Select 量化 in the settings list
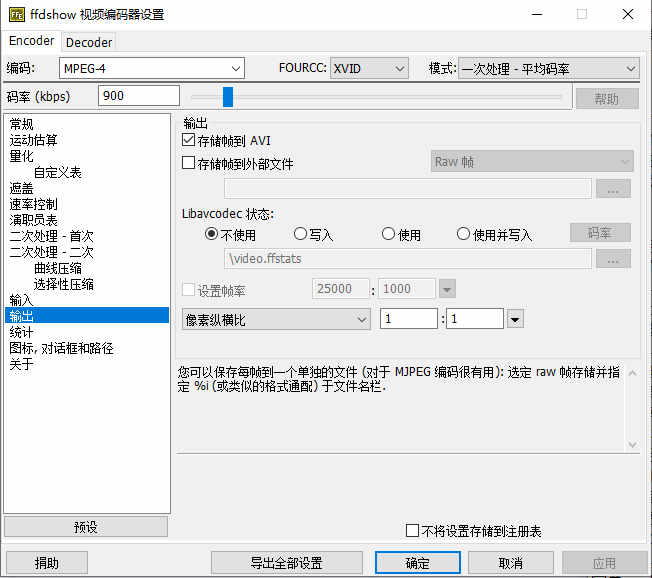This screenshot has height=578, width=652. tap(21, 156)
